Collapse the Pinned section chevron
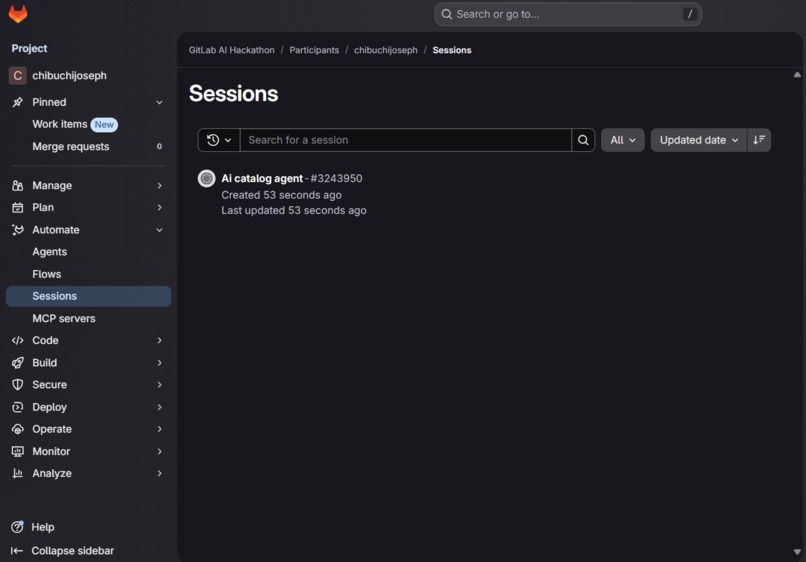Viewport: 806px width, 562px height. point(159,102)
